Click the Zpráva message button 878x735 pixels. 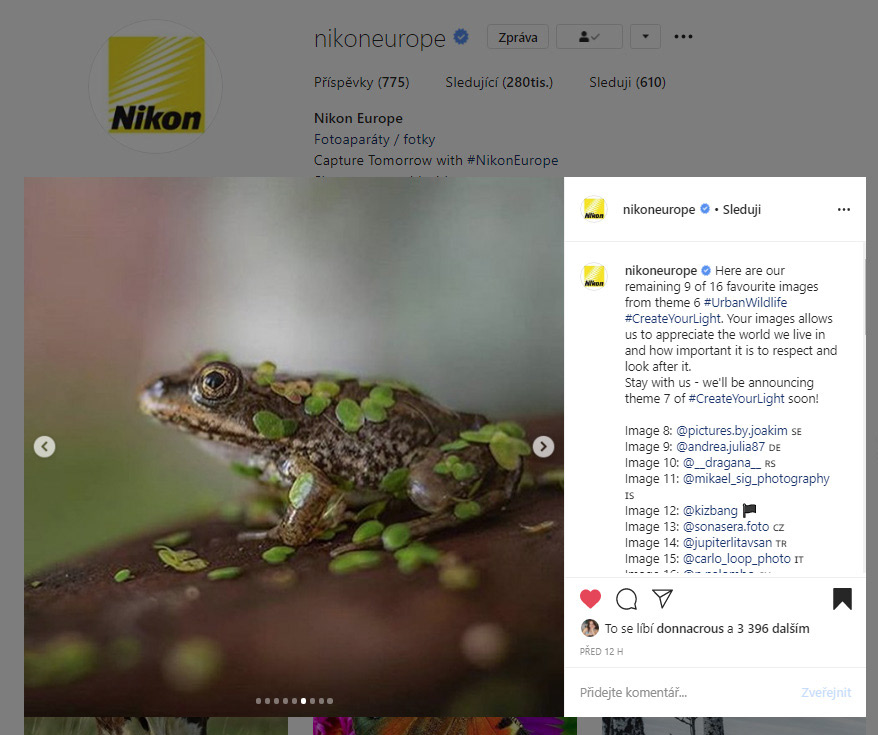518,37
